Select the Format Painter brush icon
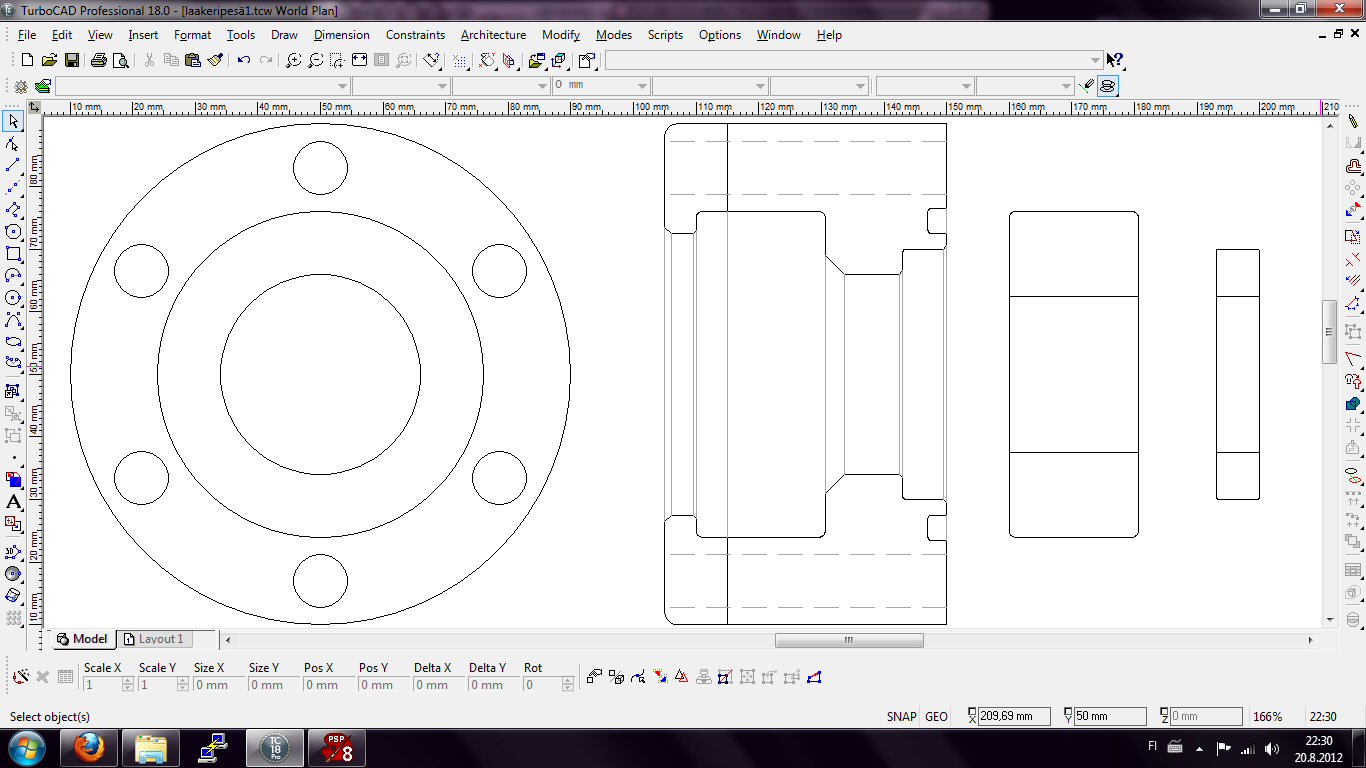Screen dimensions: 1366x768 [215, 61]
